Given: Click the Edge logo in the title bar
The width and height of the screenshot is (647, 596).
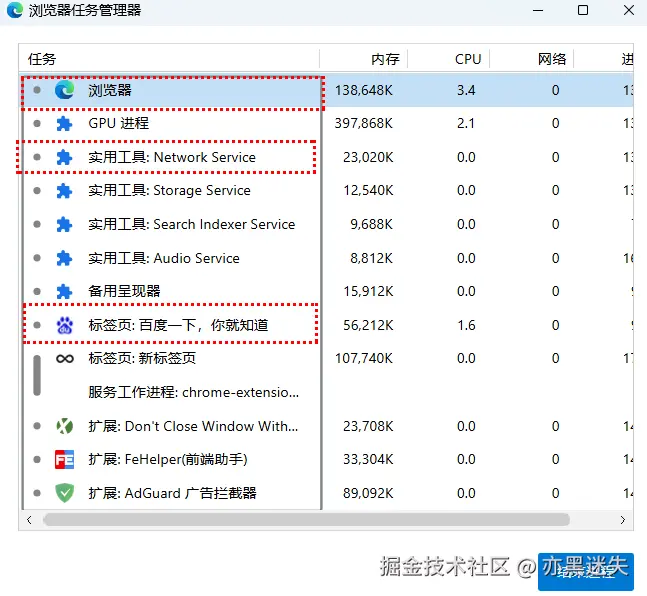Looking at the screenshot, I should (x=15, y=10).
